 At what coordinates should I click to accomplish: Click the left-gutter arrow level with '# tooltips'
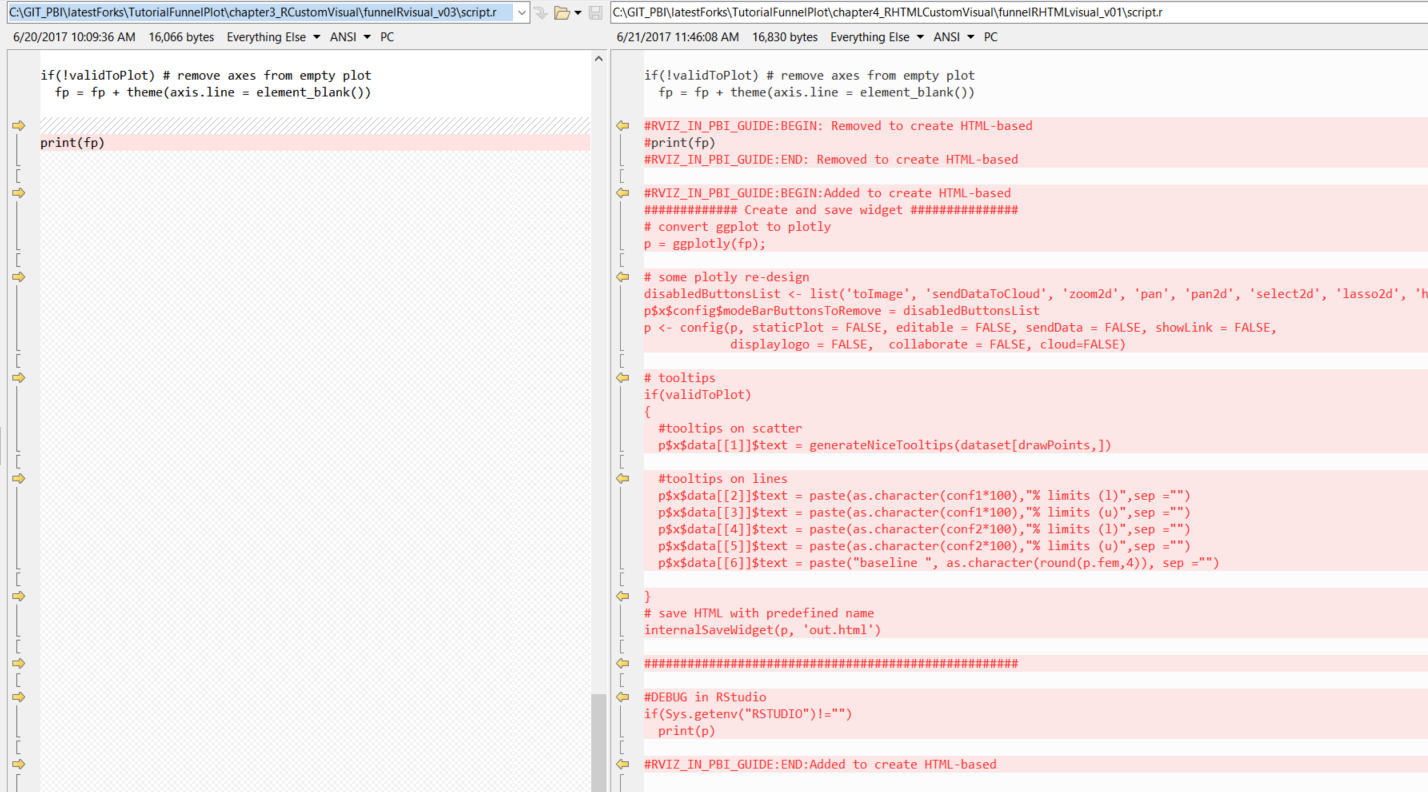[x=18, y=378]
